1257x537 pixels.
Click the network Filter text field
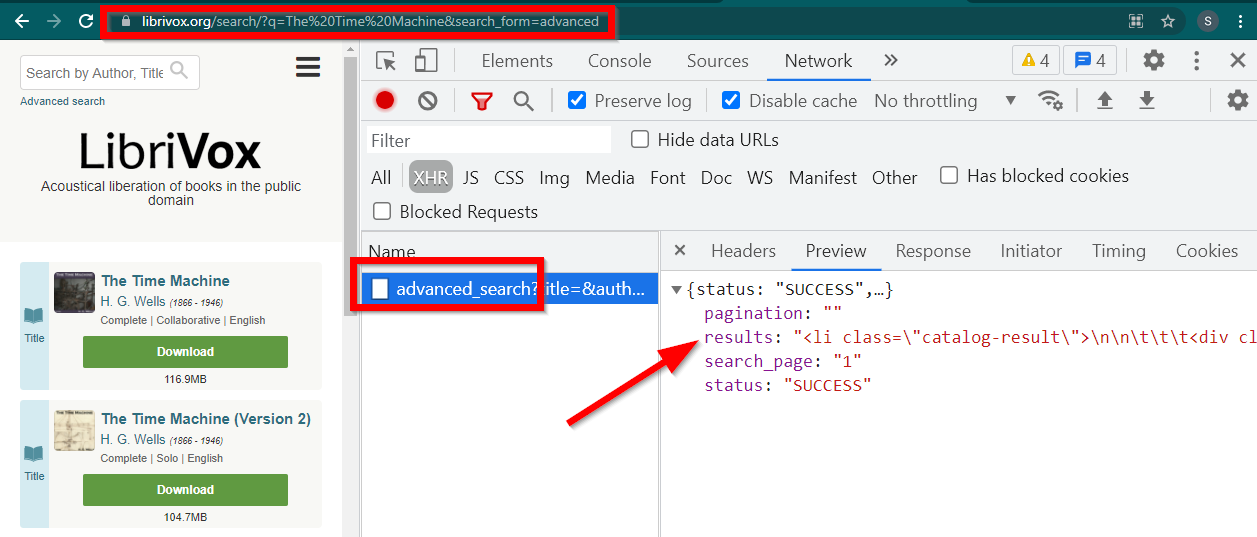point(488,140)
